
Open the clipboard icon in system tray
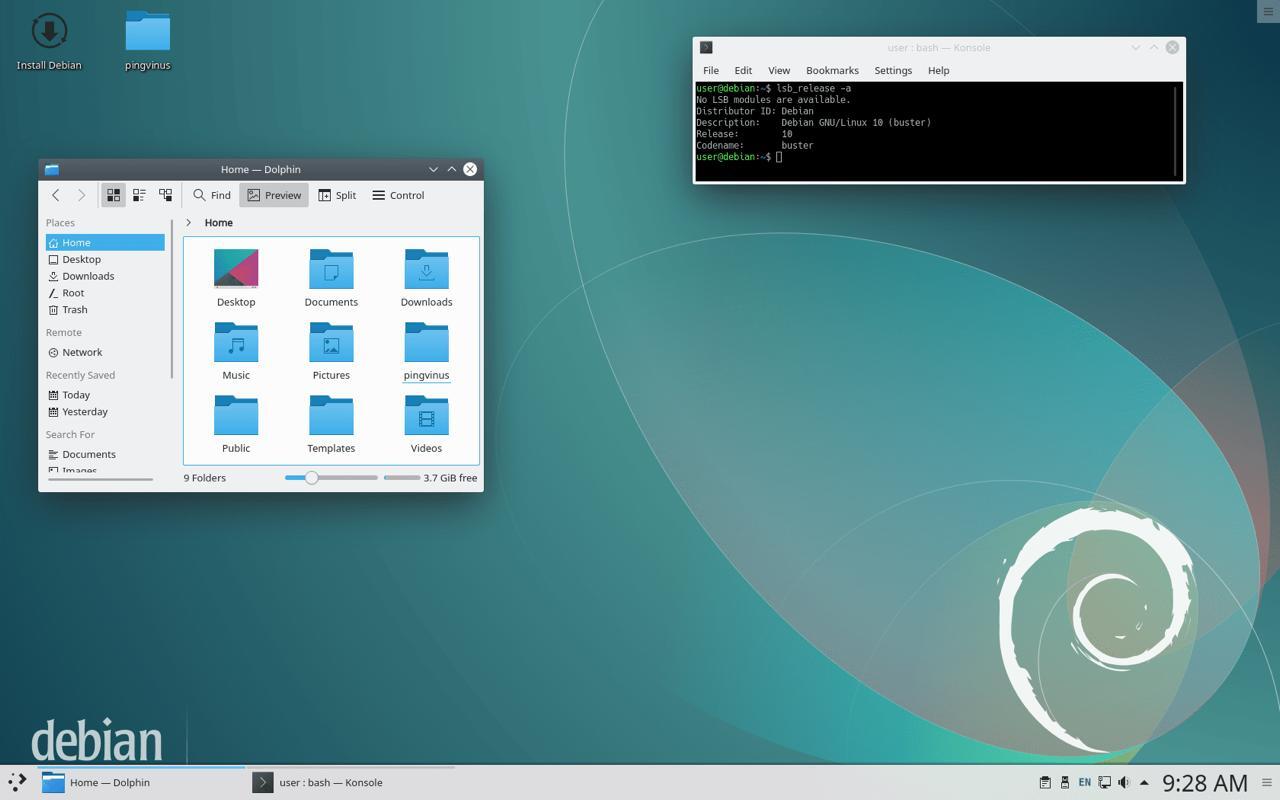[1044, 783]
